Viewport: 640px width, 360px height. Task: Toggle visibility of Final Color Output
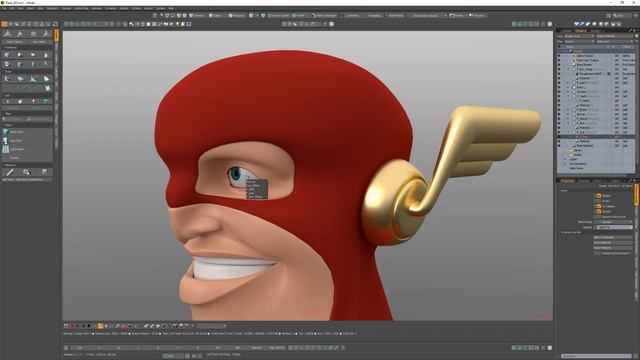point(559,60)
